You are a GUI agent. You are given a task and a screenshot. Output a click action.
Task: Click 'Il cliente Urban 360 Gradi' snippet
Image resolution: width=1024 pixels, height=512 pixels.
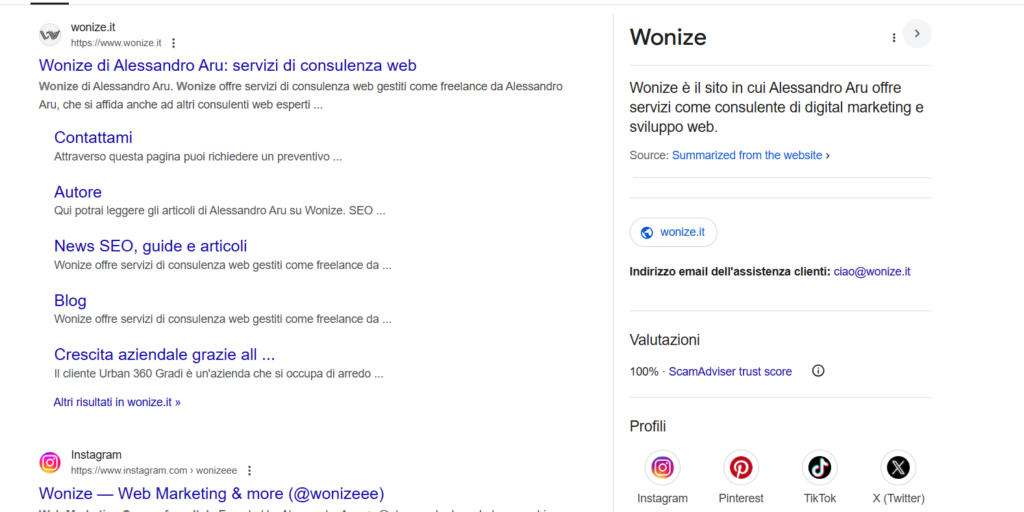pos(219,374)
